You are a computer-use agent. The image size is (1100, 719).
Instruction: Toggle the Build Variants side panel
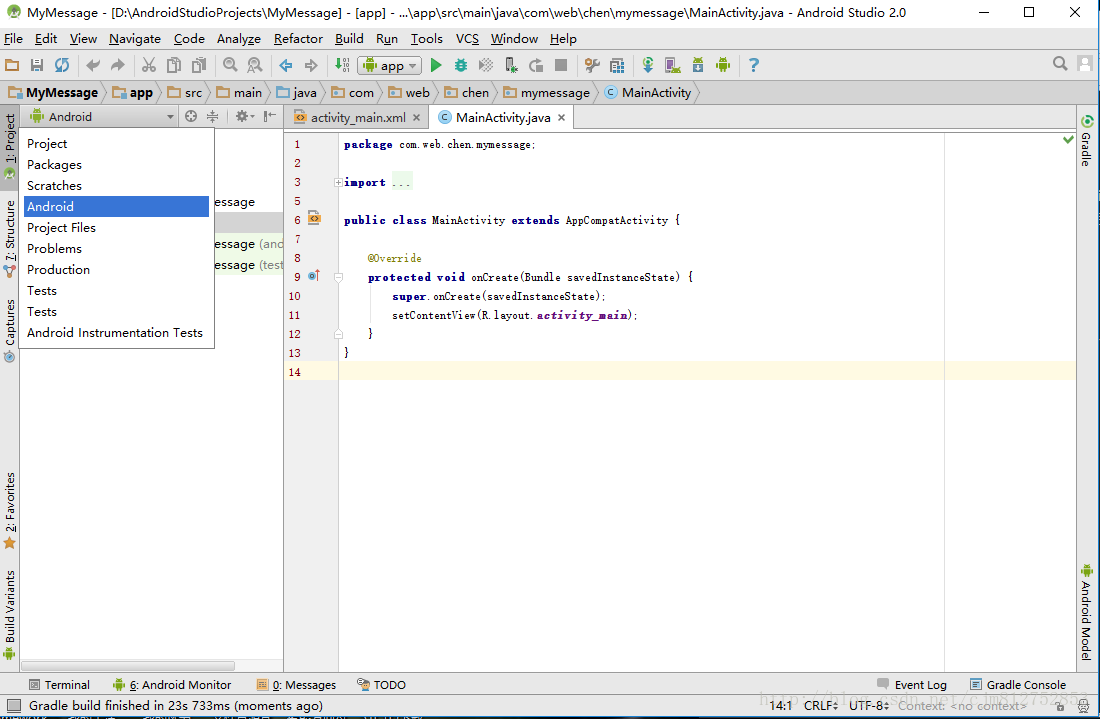click(x=10, y=614)
